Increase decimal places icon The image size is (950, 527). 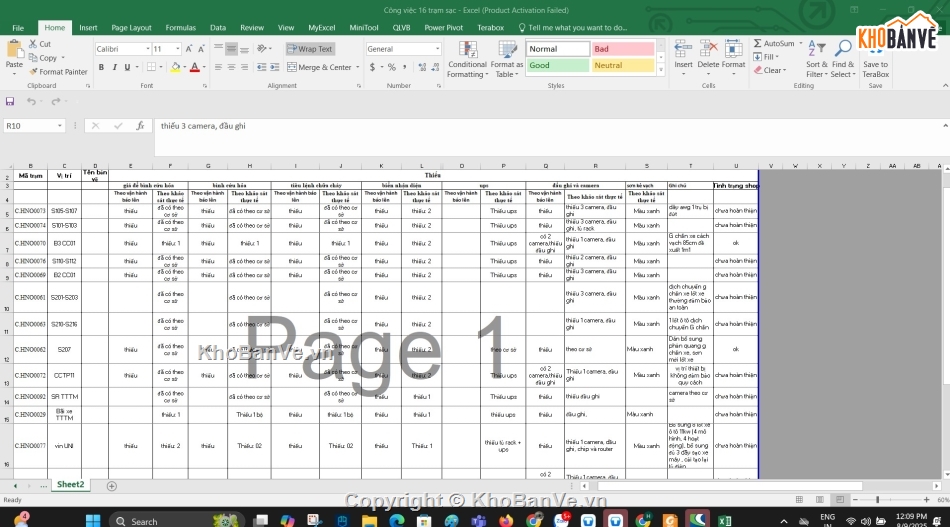coord(422,67)
